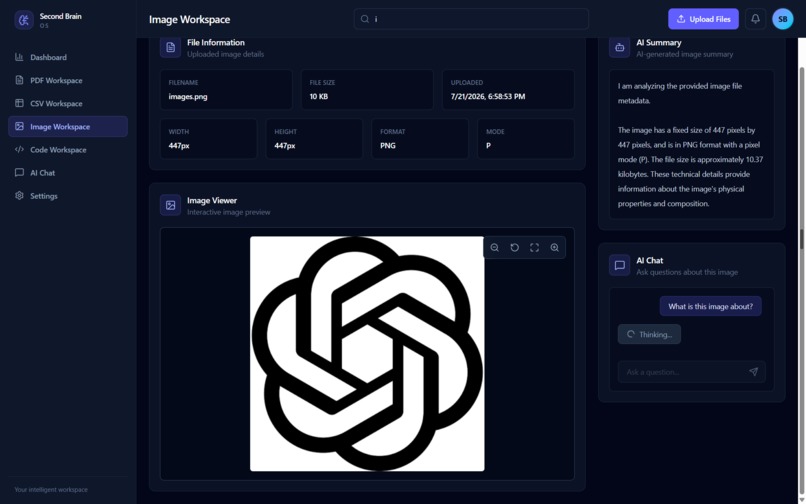The image size is (806, 504).
Task: Click the AI Summary heading
Action: (x=658, y=43)
